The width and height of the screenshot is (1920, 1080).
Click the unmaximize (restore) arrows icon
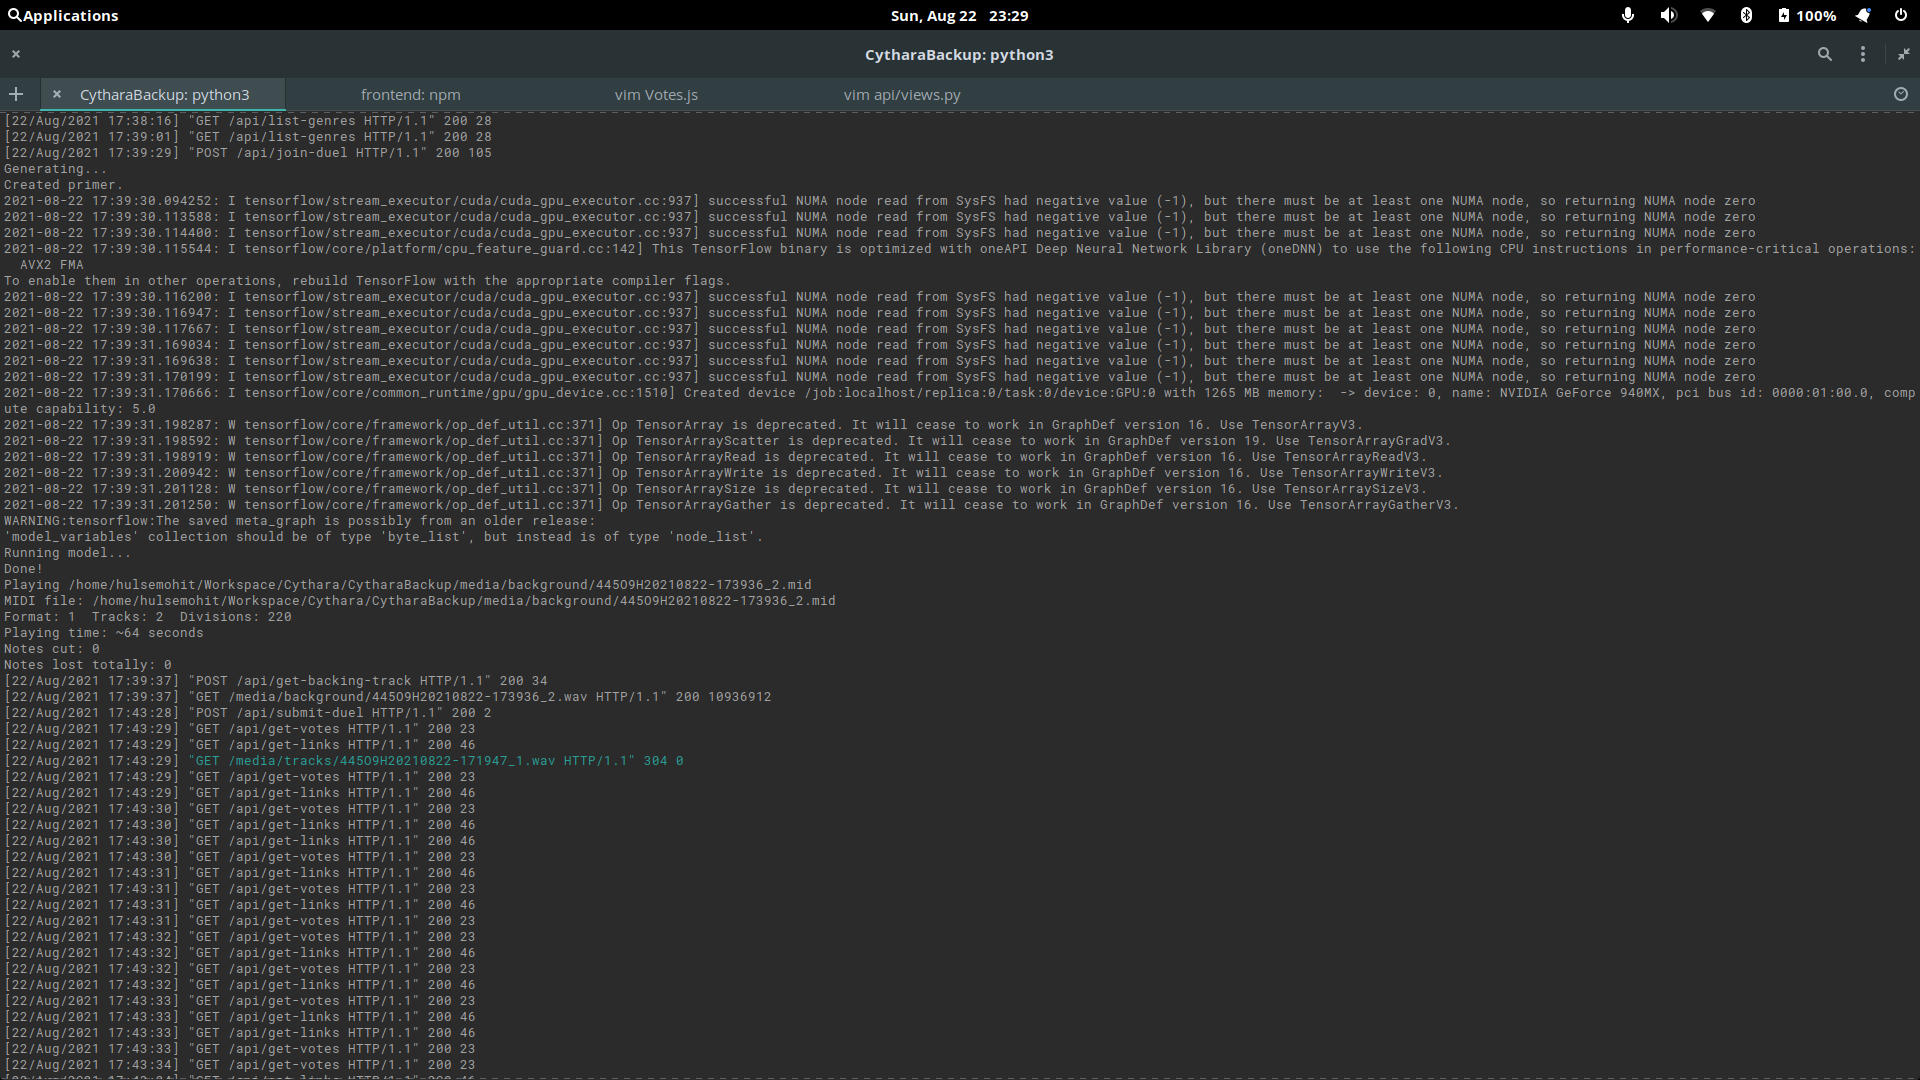point(1903,54)
